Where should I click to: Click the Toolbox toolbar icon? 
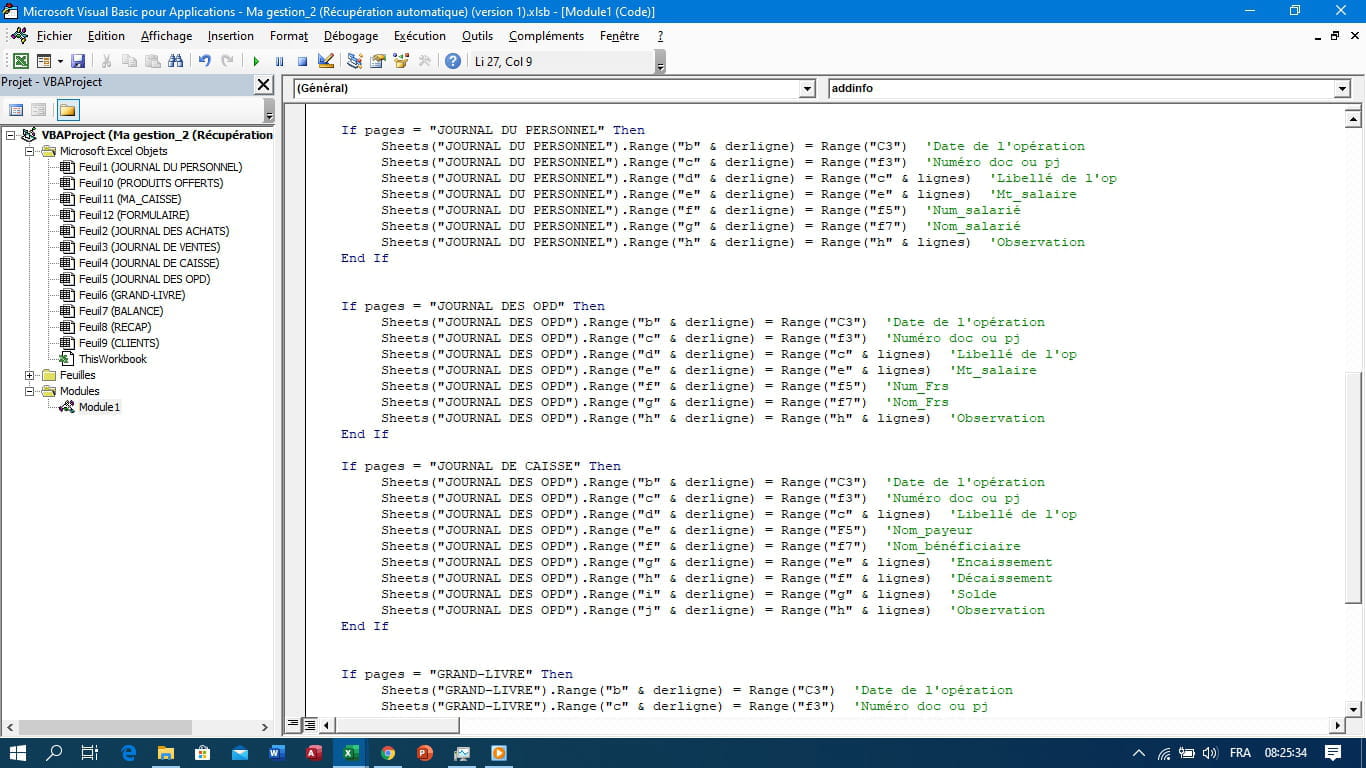point(424,61)
